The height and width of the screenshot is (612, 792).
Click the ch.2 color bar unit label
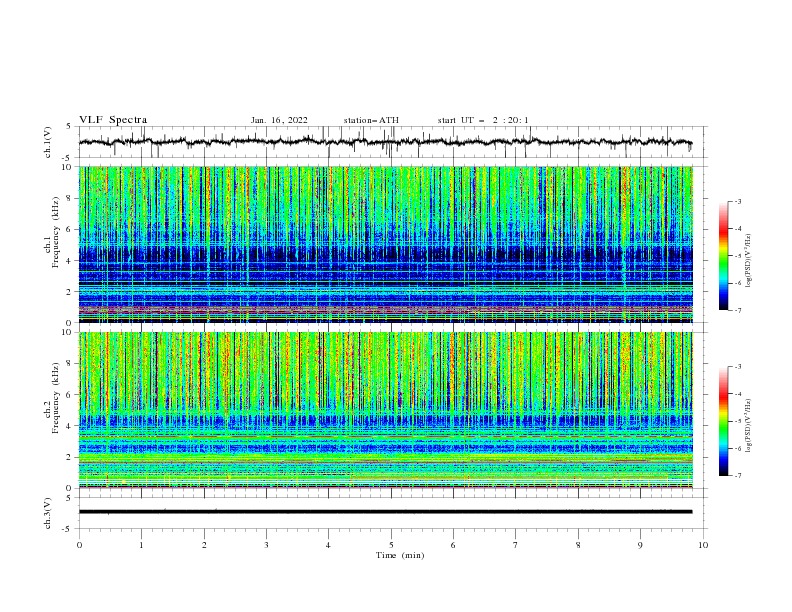[x=748, y=425]
